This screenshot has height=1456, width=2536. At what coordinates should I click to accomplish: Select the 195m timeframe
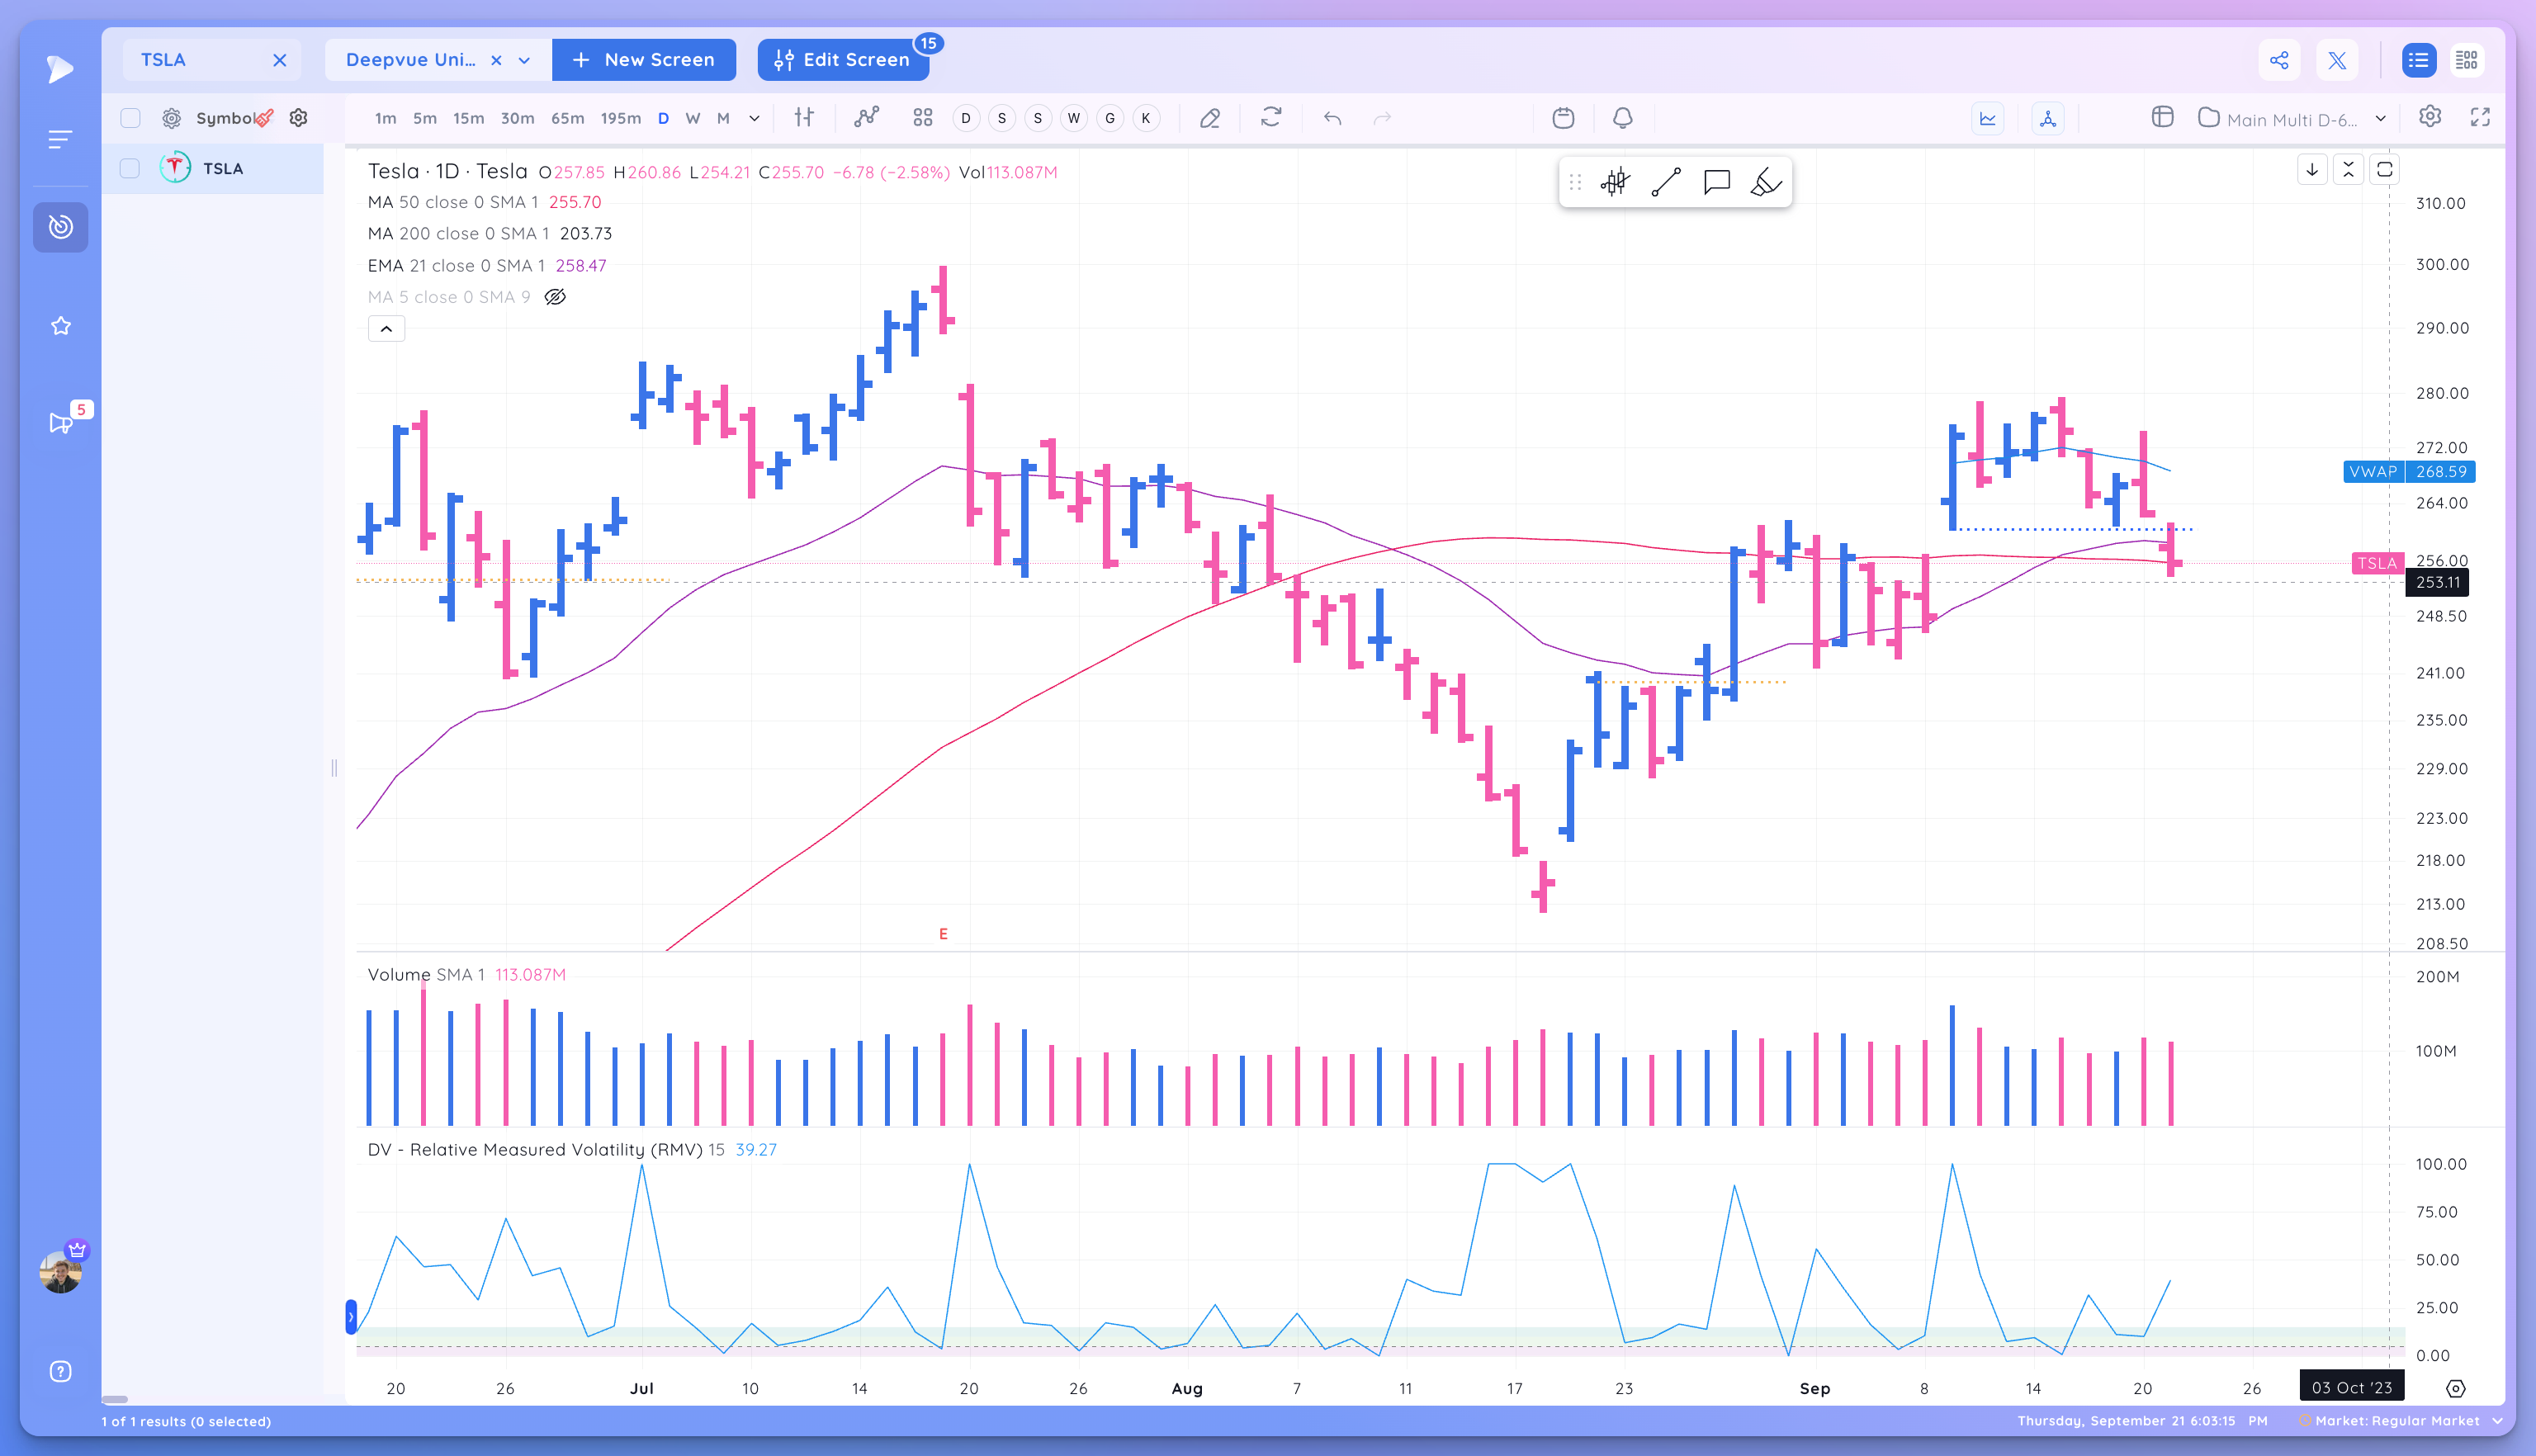pyautogui.click(x=620, y=118)
